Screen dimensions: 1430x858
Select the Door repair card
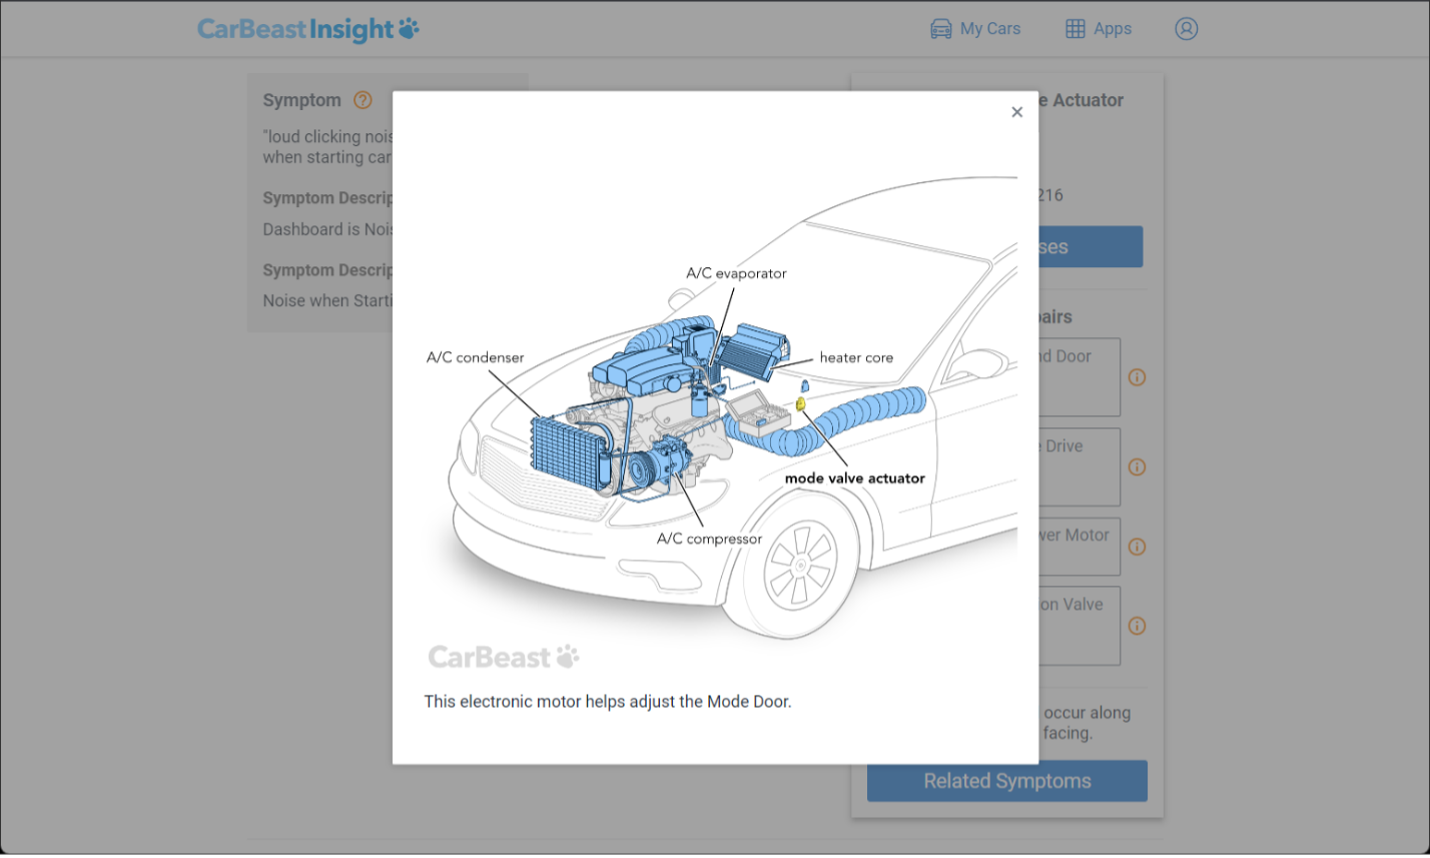[x=1079, y=377]
